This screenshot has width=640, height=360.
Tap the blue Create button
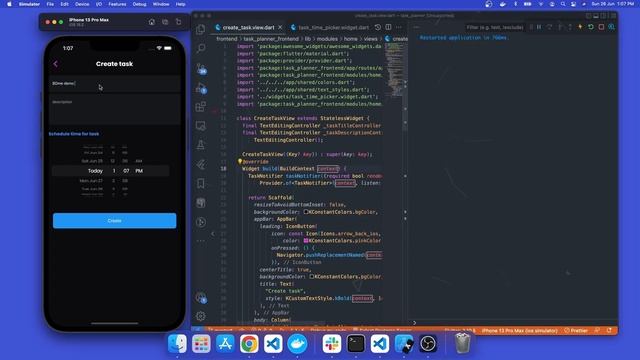pyautogui.click(x=114, y=220)
